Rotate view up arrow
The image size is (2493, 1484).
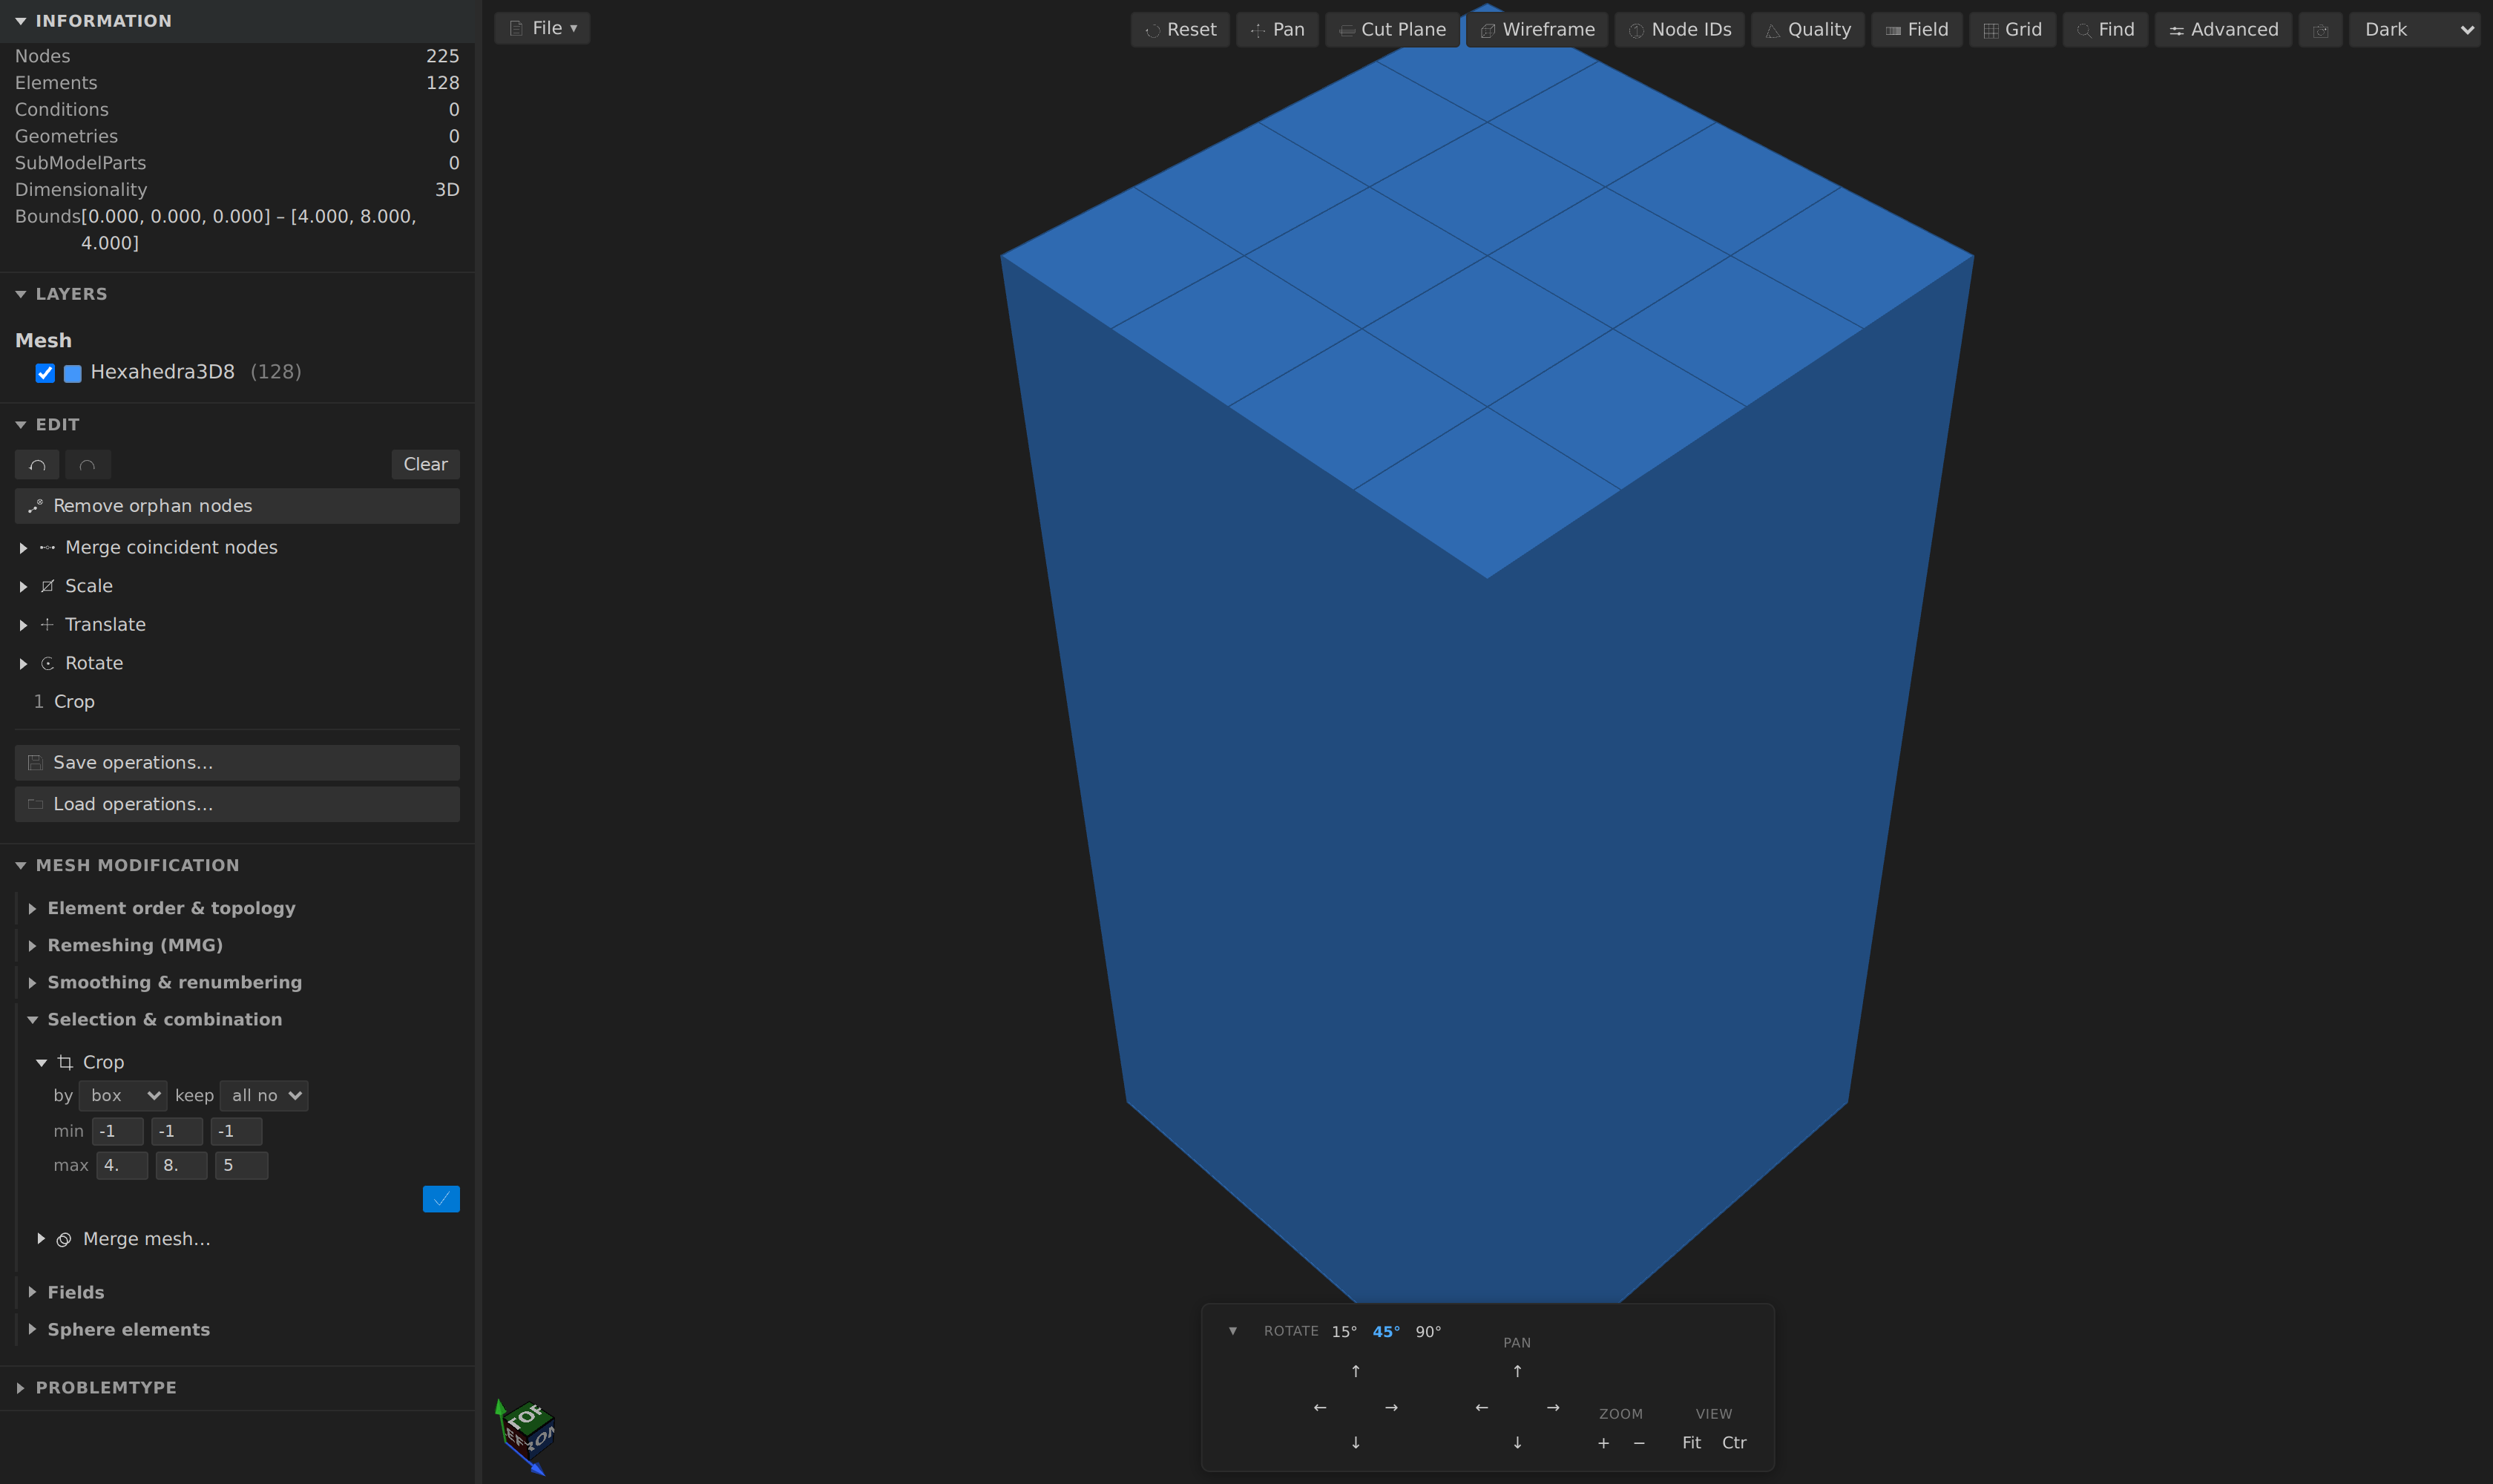(x=1356, y=1371)
